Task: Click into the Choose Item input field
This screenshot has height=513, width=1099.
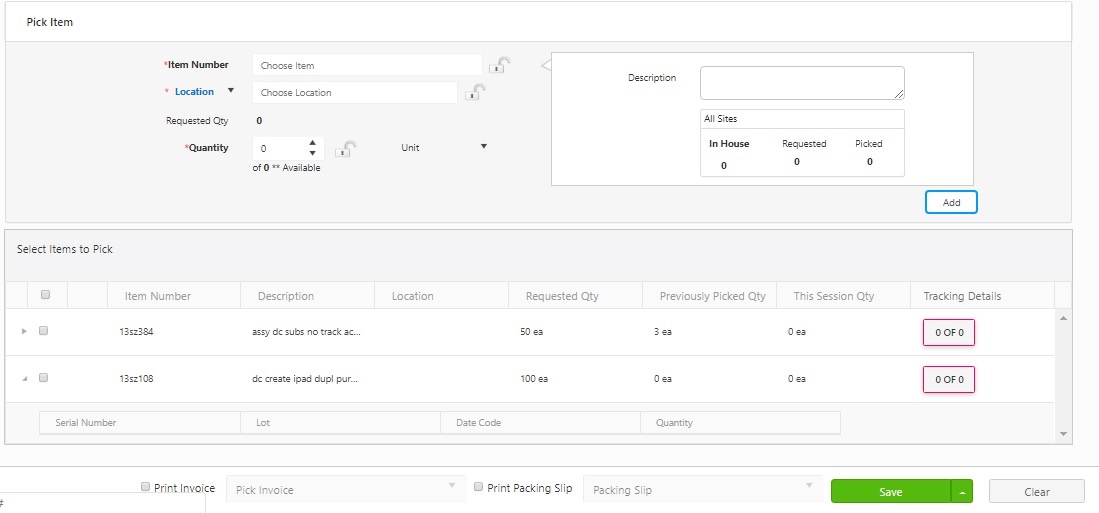Action: (366, 66)
